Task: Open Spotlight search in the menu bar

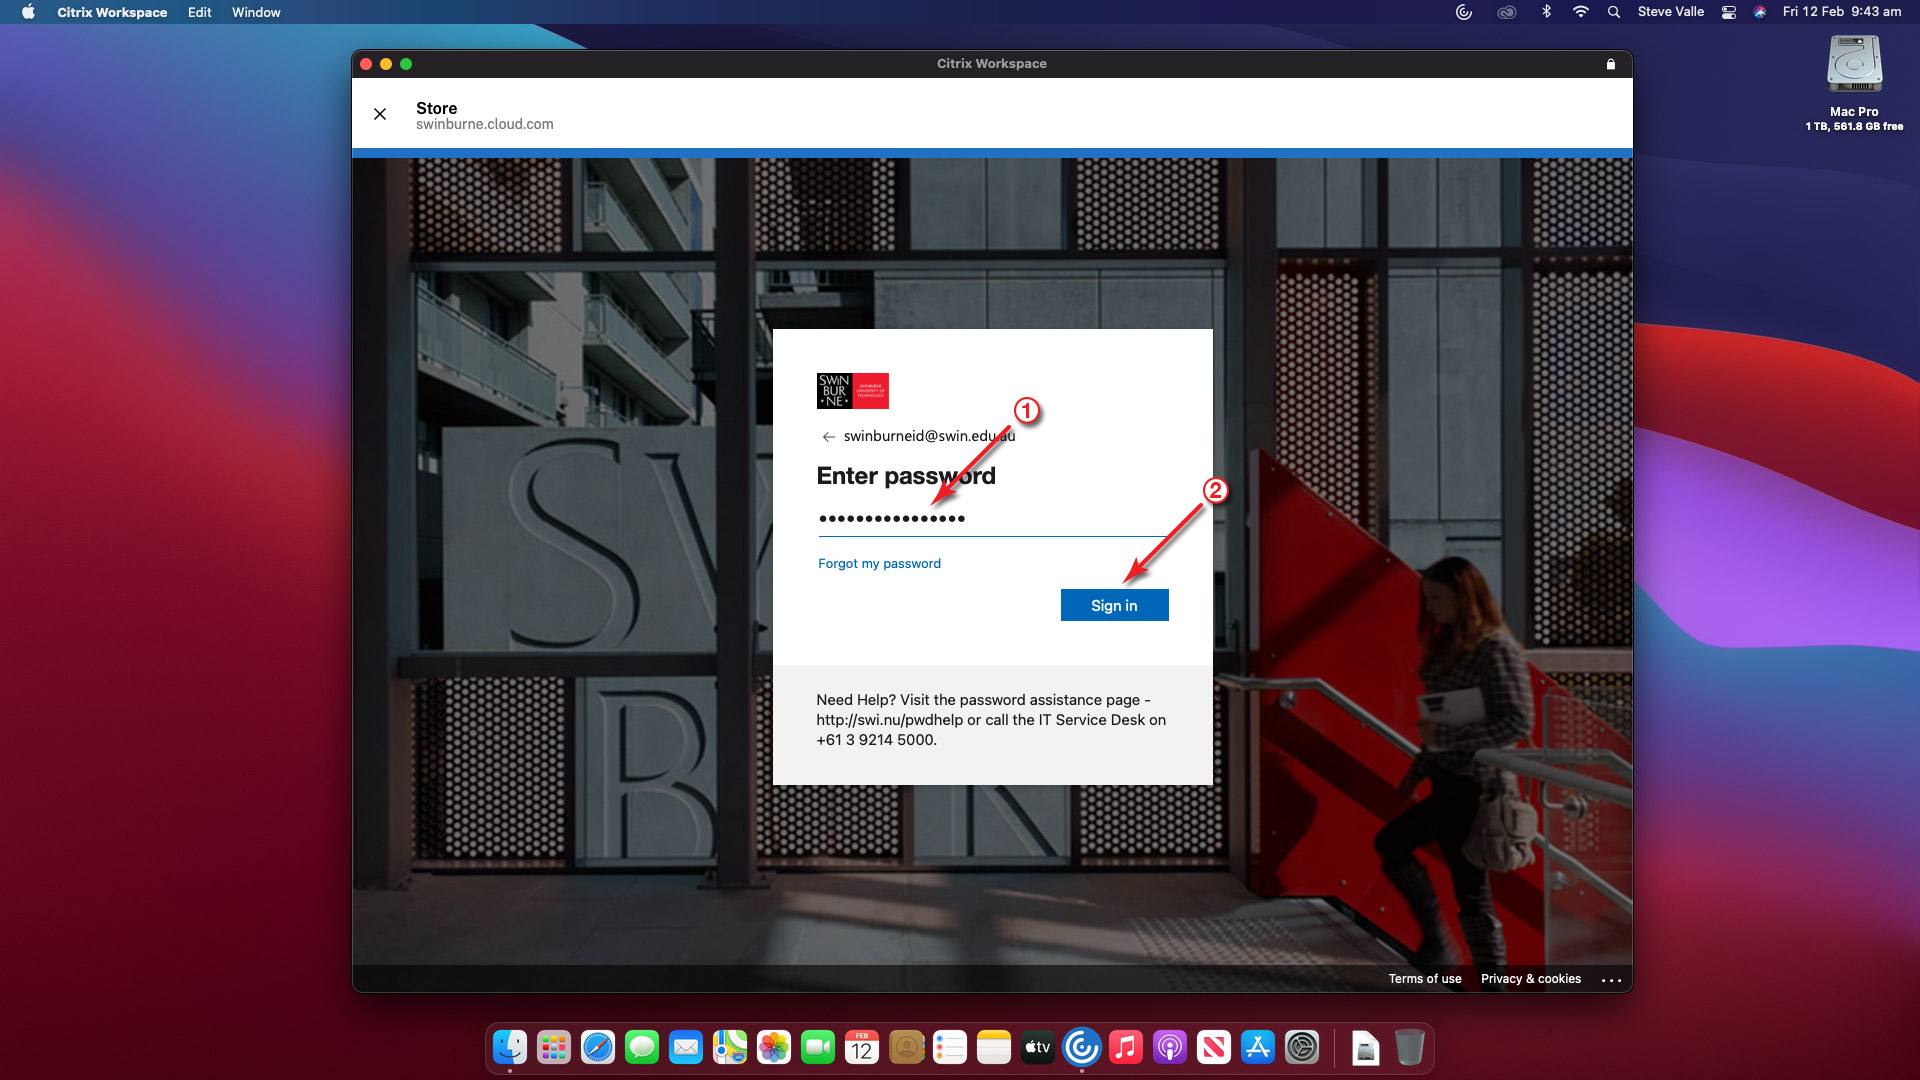Action: [x=1613, y=12]
